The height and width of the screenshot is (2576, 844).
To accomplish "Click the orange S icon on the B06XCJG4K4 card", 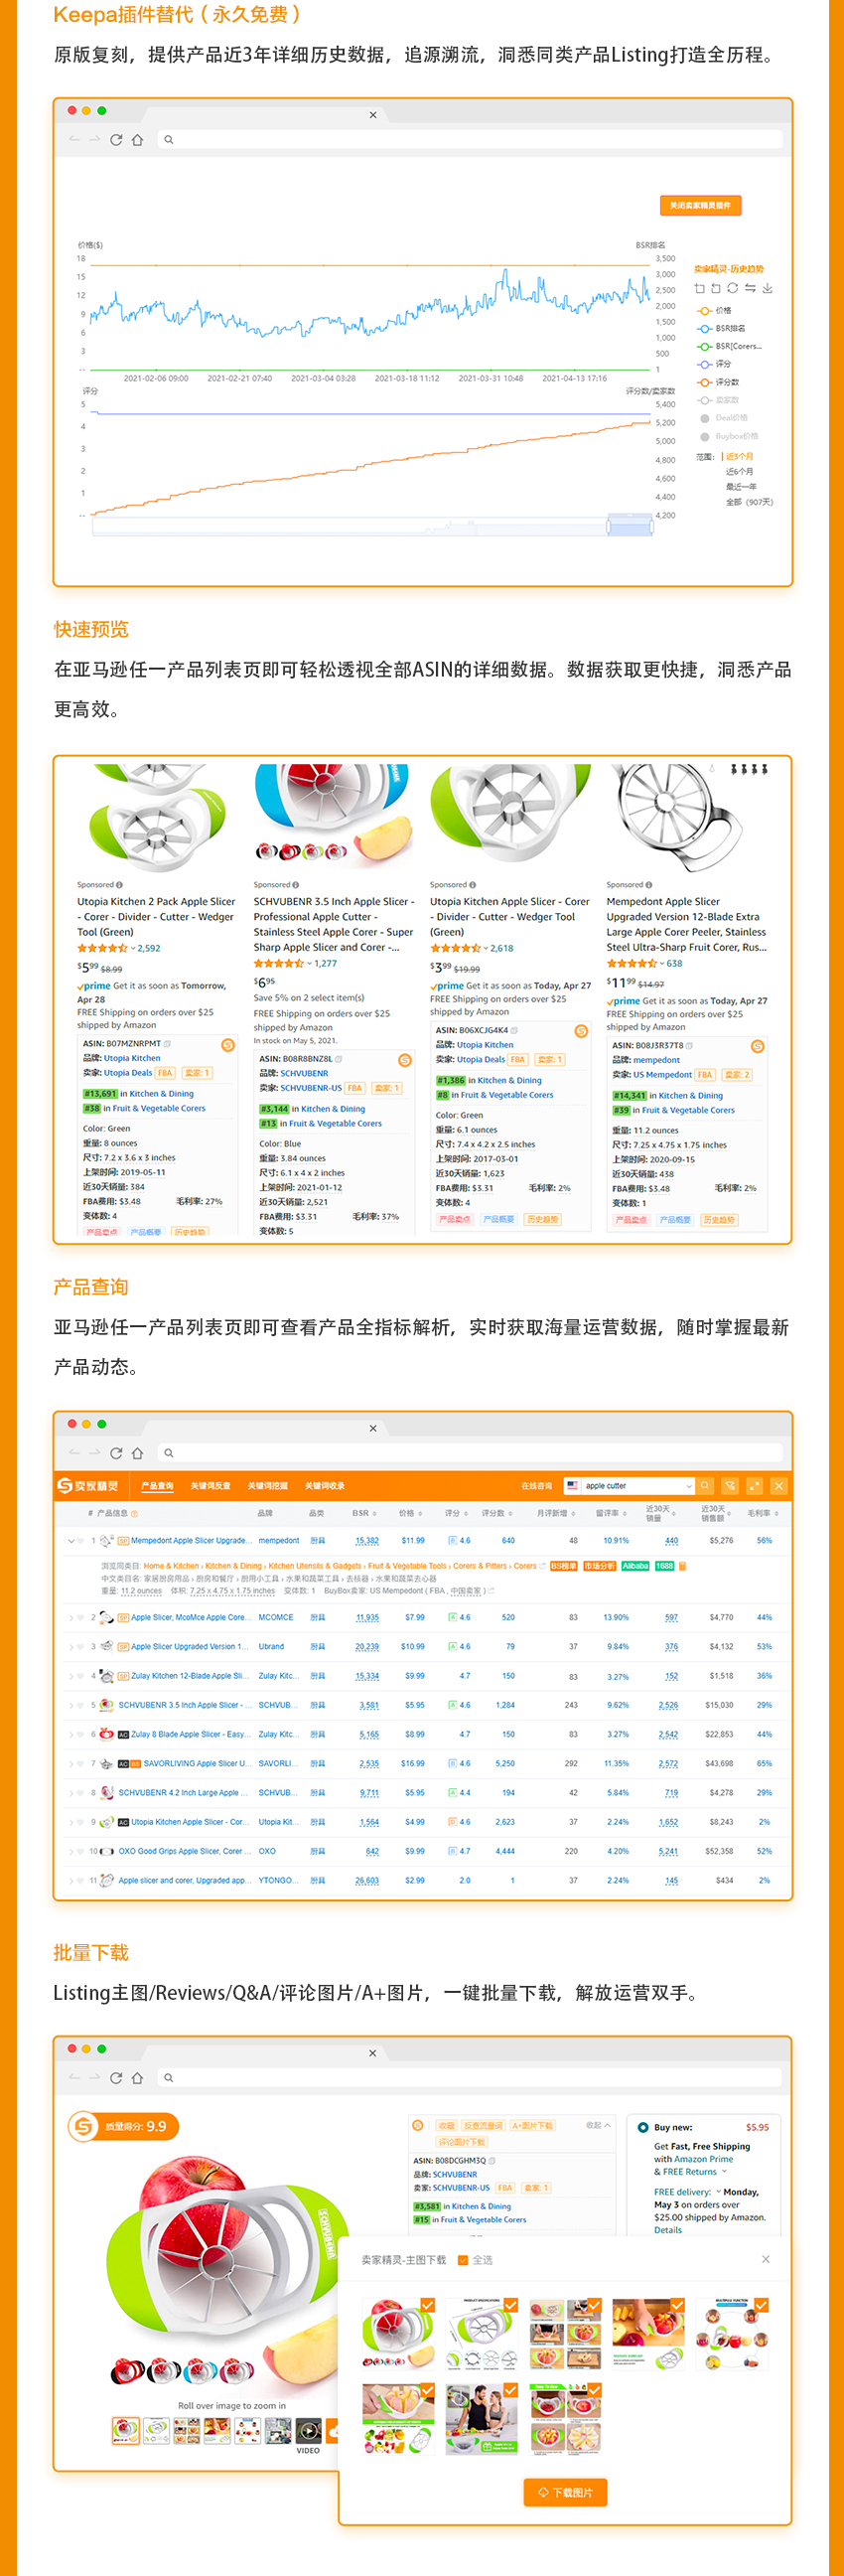I will (581, 1031).
